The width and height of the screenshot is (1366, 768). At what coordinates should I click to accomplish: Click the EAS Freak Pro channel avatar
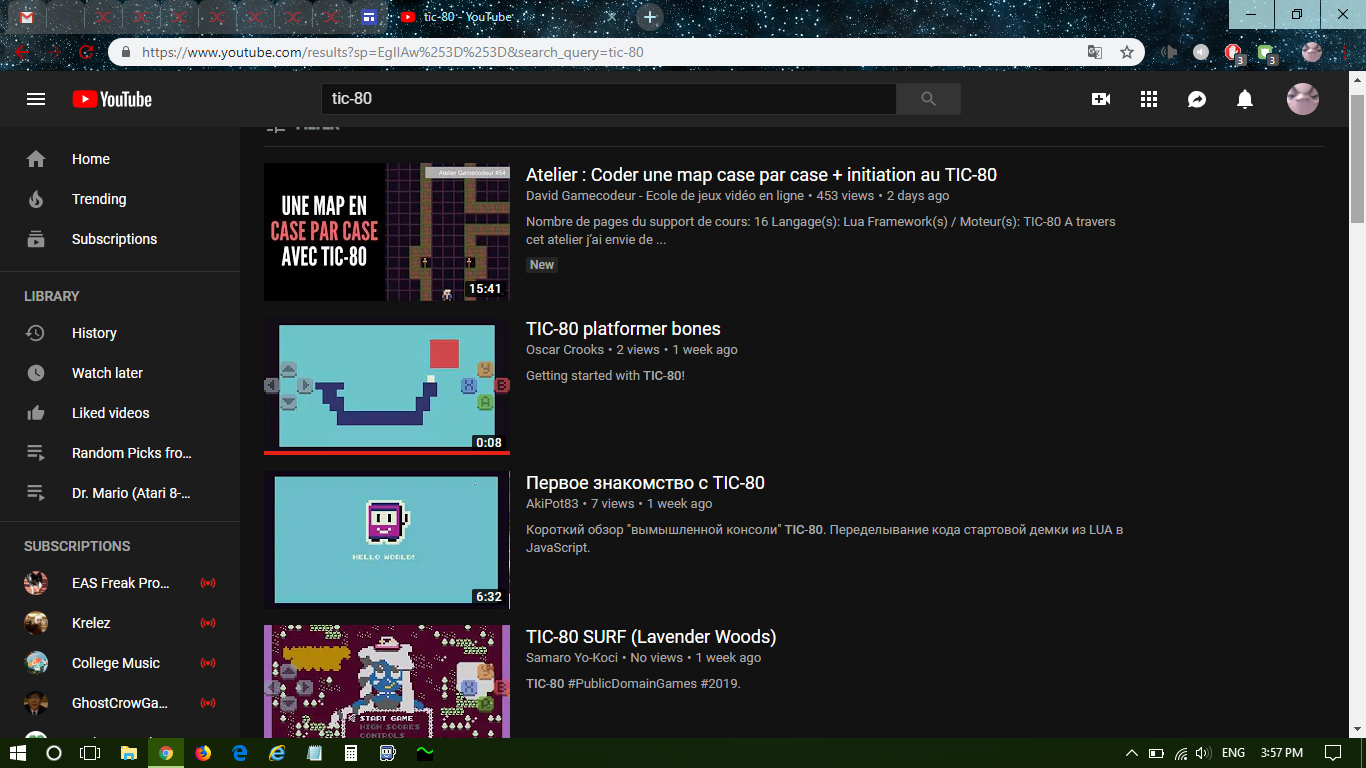36,583
